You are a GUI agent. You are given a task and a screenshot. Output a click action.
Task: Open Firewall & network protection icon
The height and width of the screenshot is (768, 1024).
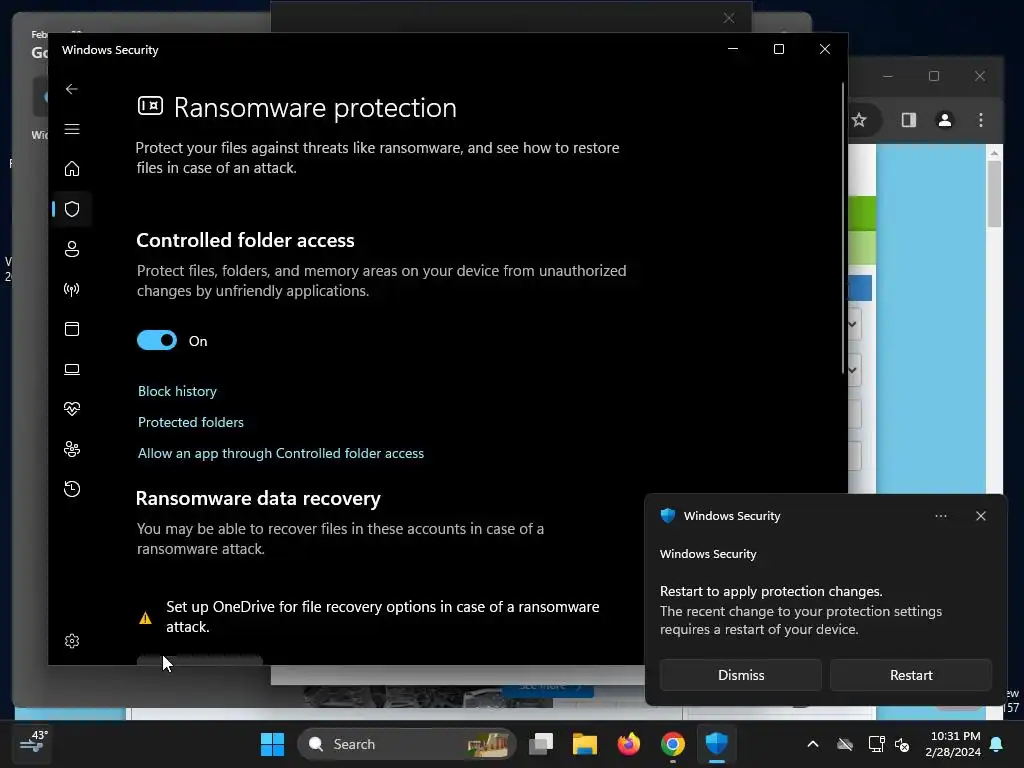coord(72,289)
